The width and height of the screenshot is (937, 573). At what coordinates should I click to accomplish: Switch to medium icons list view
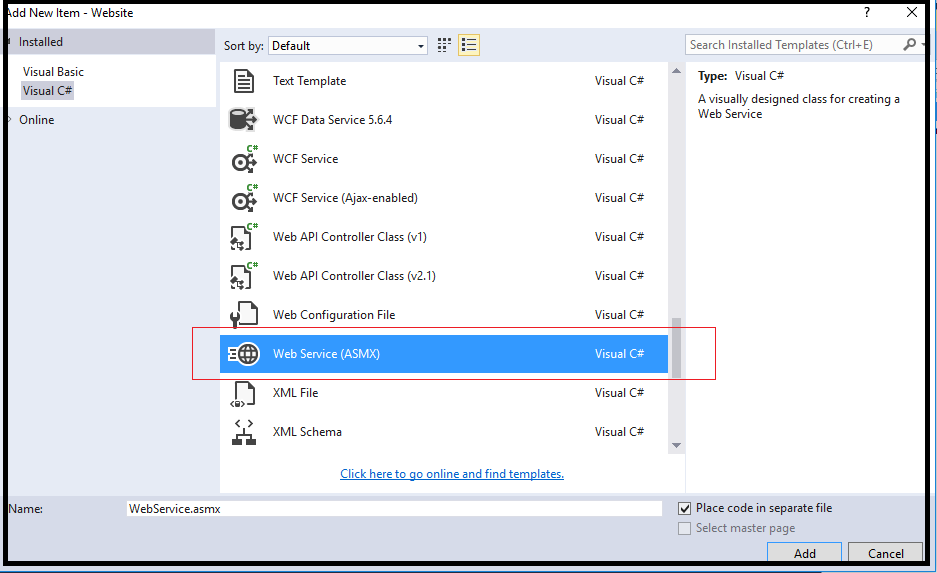click(469, 45)
